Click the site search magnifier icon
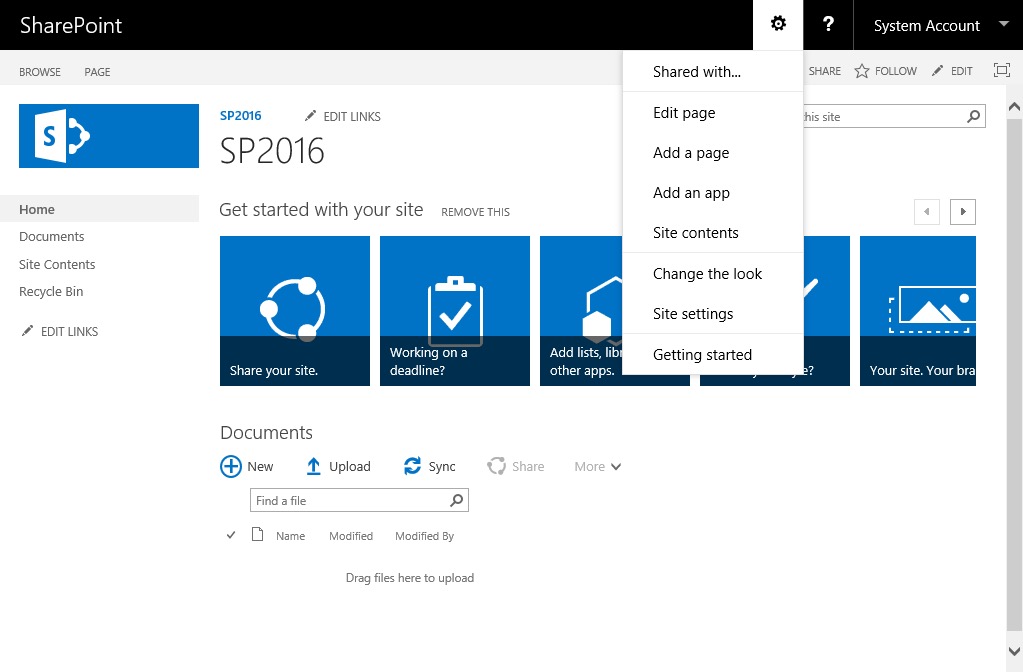The width and height of the screenshot is (1023, 672). coord(973,117)
